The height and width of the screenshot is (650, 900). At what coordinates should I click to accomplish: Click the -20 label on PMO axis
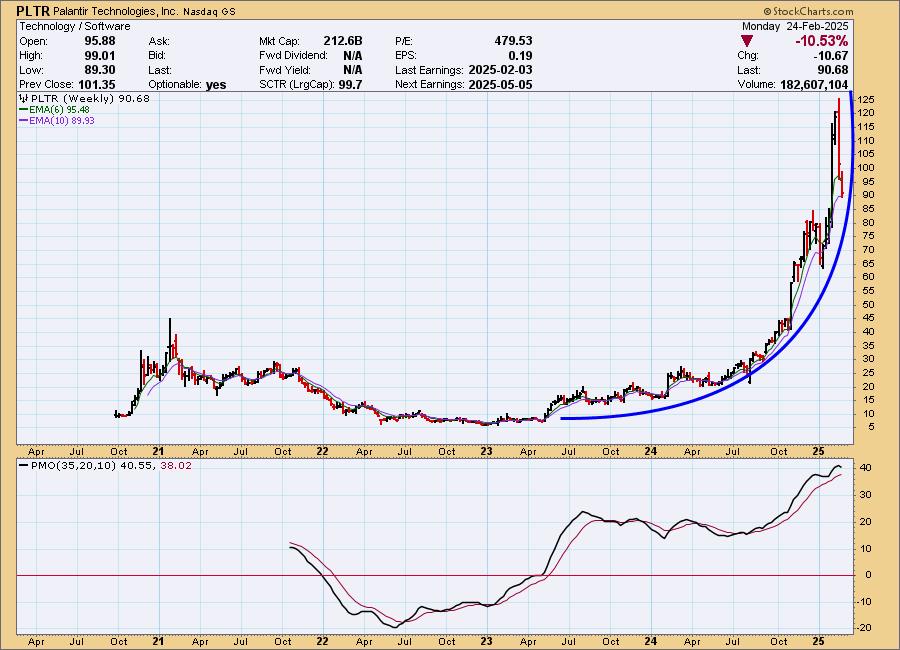click(864, 628)
